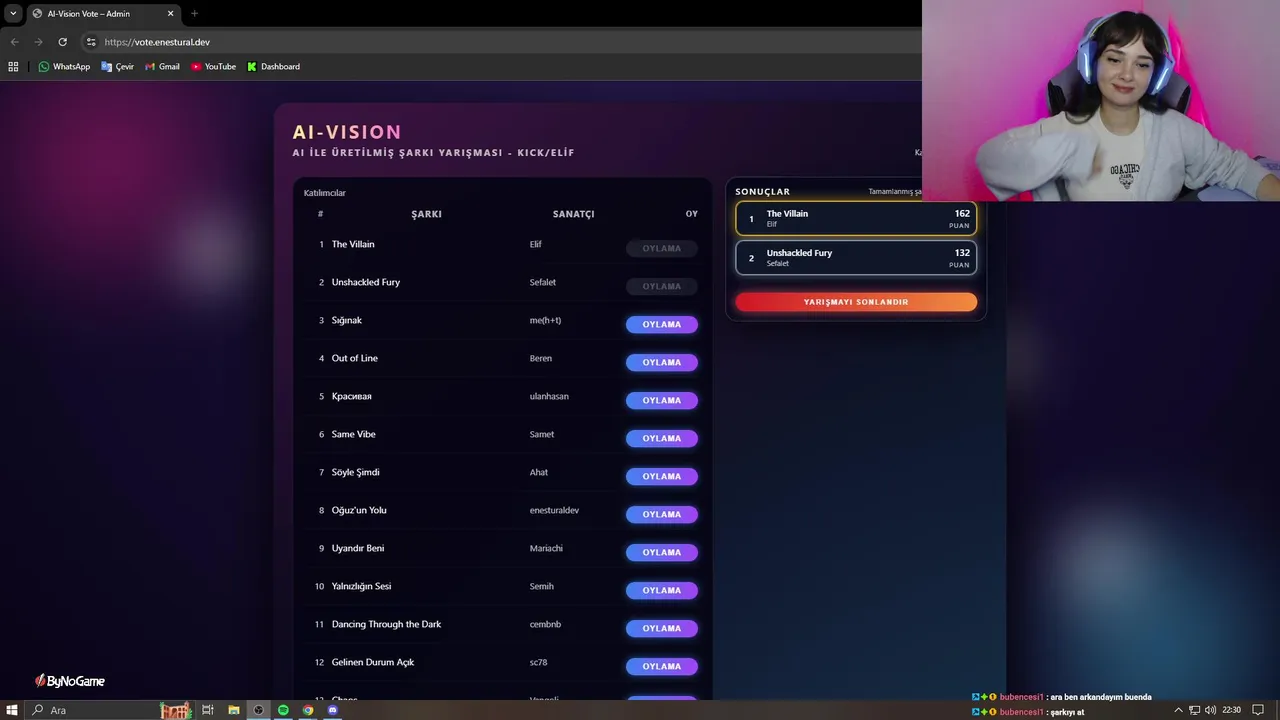Screen dimensions: 1280x720
Task: Open the tab search dropdown arrow
Action: click(13, 14)
